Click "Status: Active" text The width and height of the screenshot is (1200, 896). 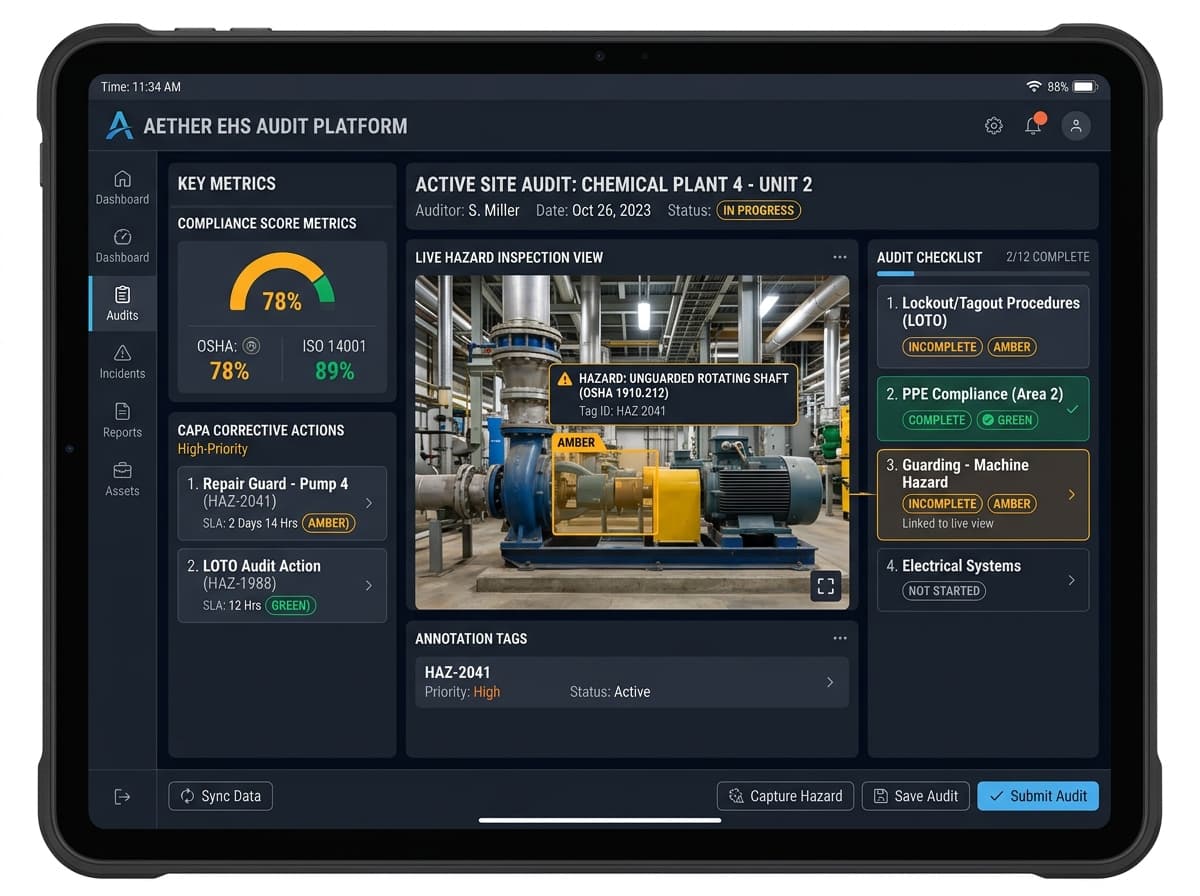(x=610, y=692)
